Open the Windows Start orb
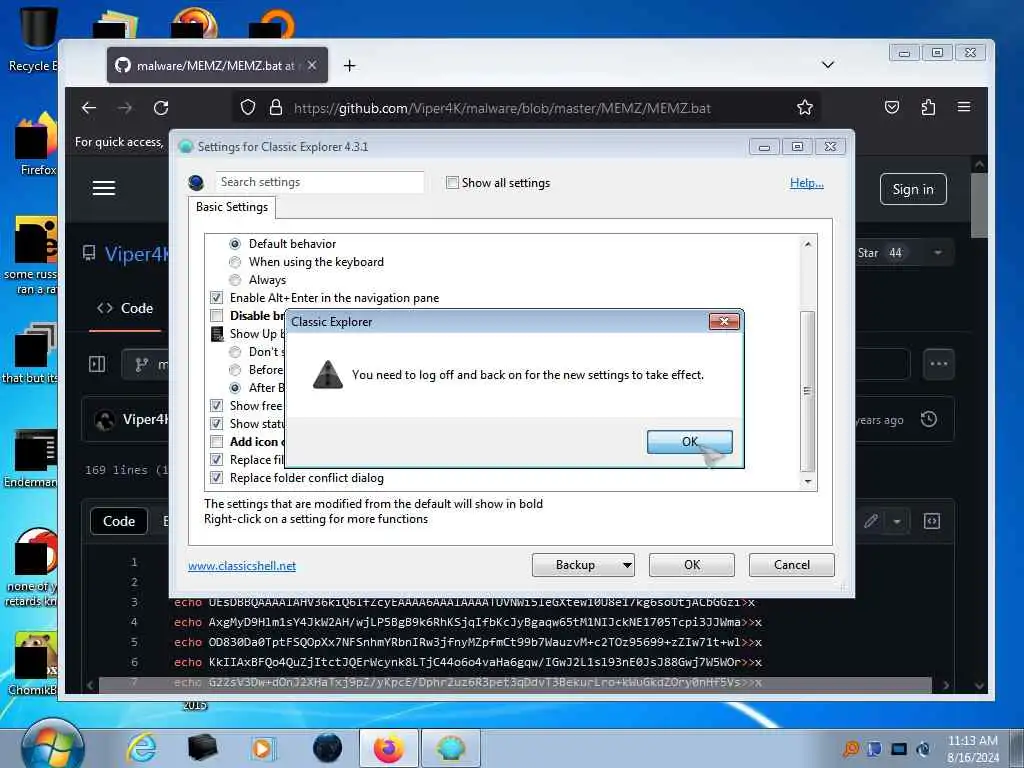 (52, 748)
